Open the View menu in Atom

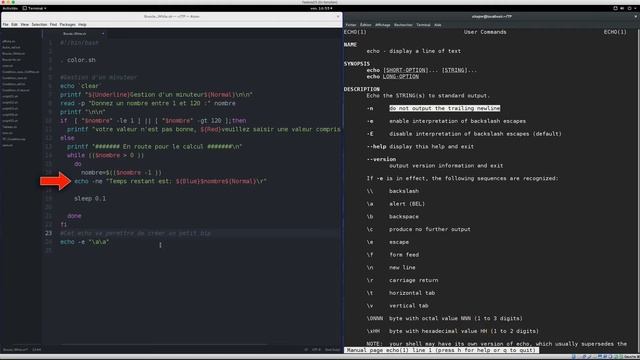[24, 24]
